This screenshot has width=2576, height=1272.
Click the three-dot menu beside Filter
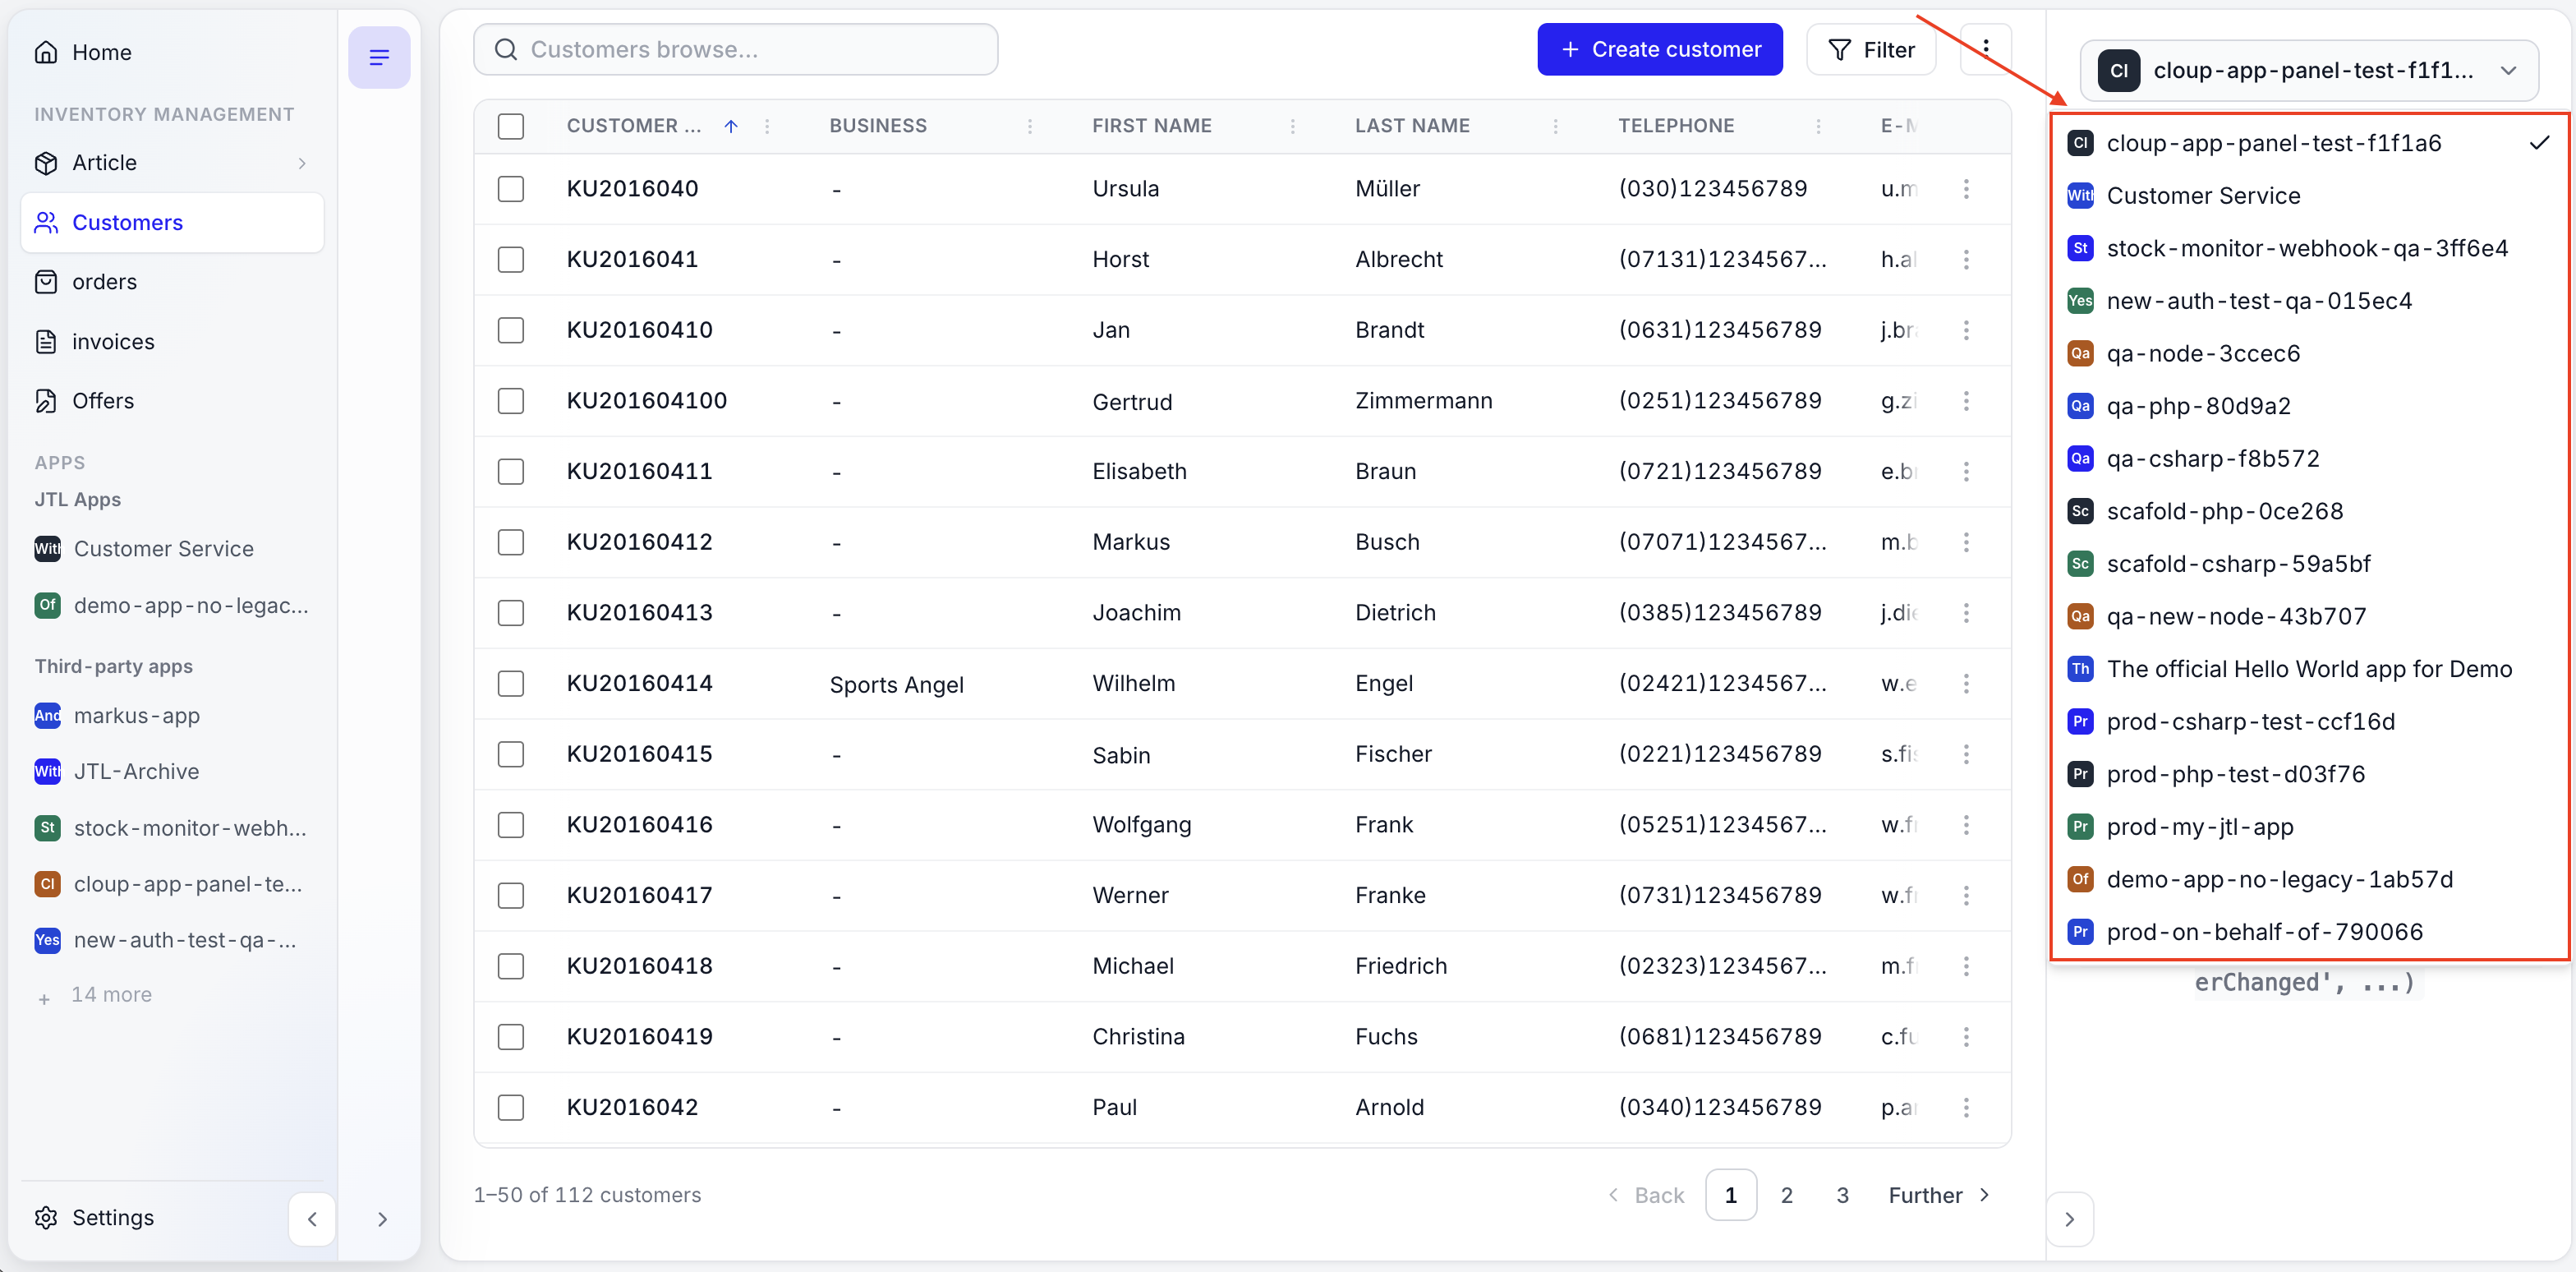[x=1986, y=49]
